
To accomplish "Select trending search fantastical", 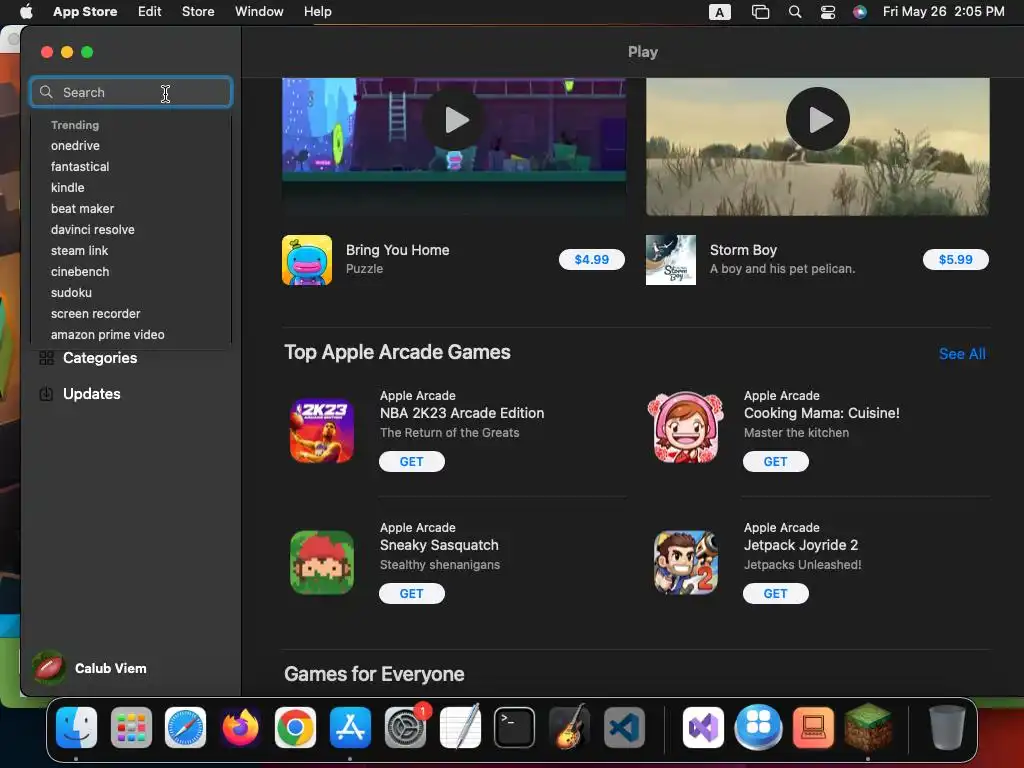I will [80, 167].
